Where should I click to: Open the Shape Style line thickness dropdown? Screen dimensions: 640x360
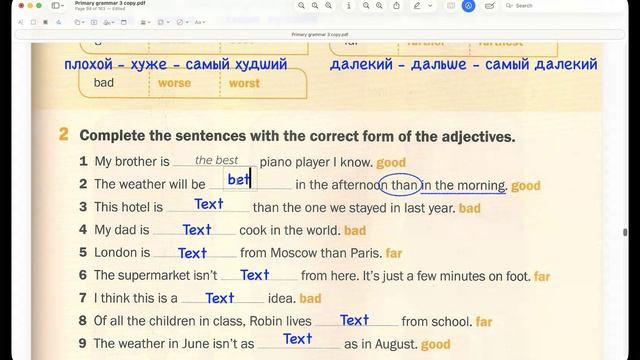145,22
